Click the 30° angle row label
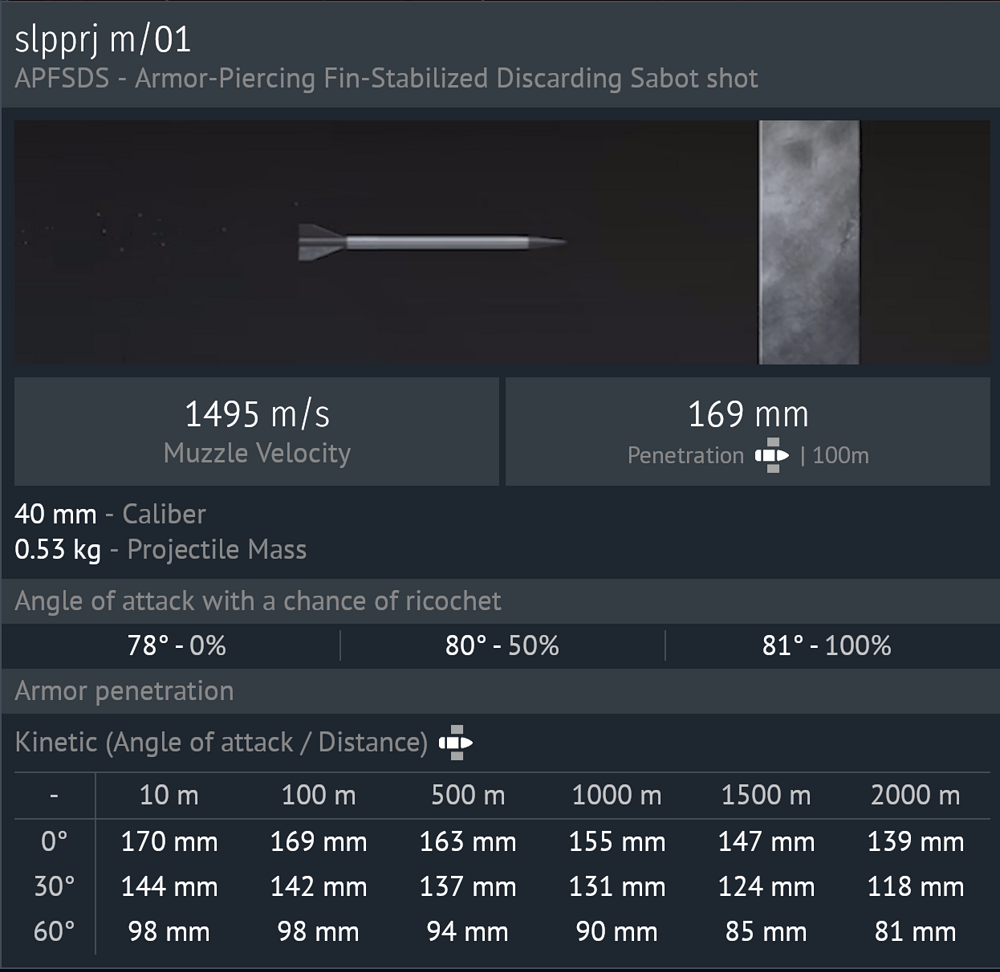 [54, 887]
